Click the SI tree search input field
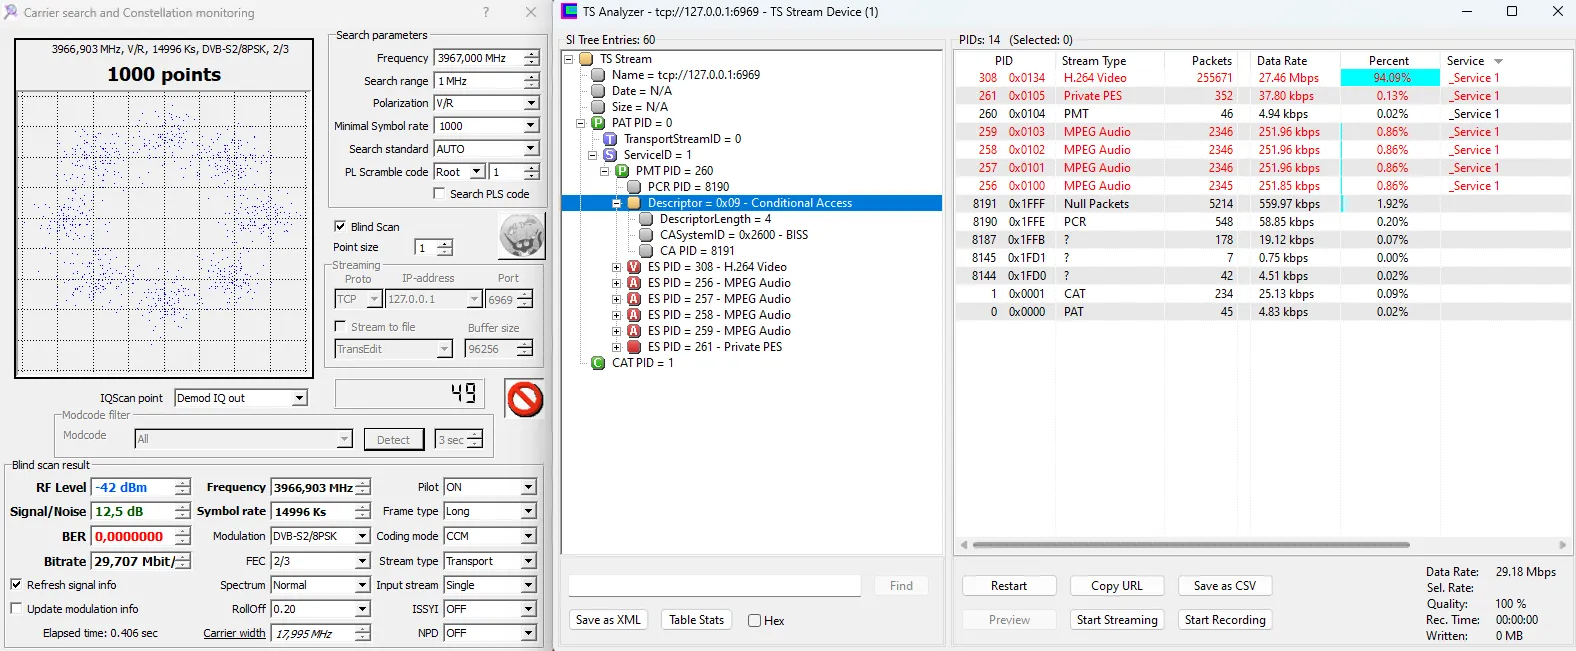This screenshot has width=1576, height=651. point(714,586)
